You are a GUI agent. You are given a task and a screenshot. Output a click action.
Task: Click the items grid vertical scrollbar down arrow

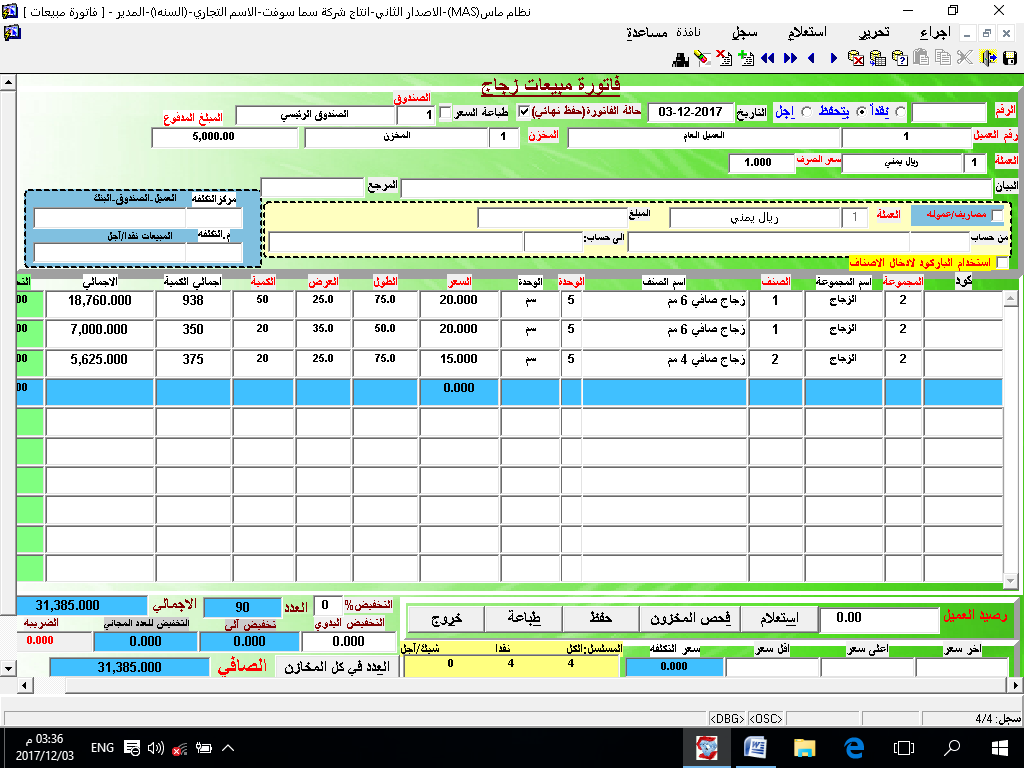tap(1010, 580)
